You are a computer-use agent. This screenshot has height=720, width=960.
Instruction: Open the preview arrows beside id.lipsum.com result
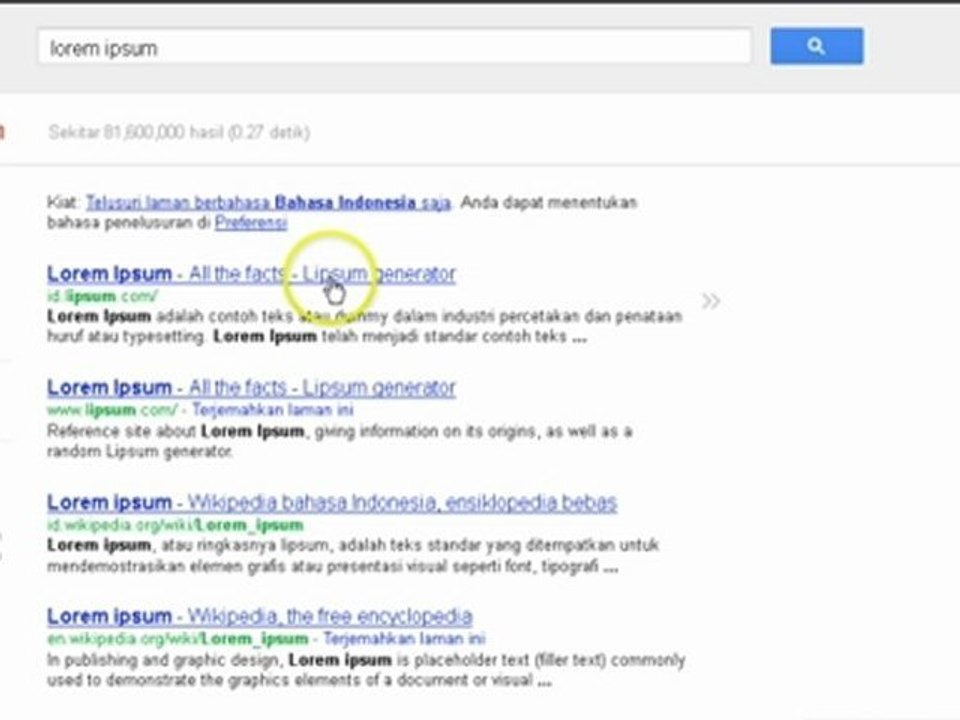[710, 301]
